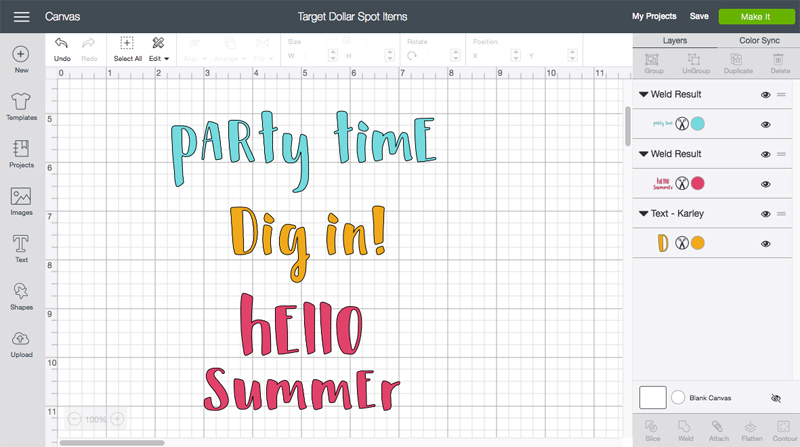Screen dimensions: 800x447
Task: Click the Blank Canvas white color circle
Action: point(678,398)
